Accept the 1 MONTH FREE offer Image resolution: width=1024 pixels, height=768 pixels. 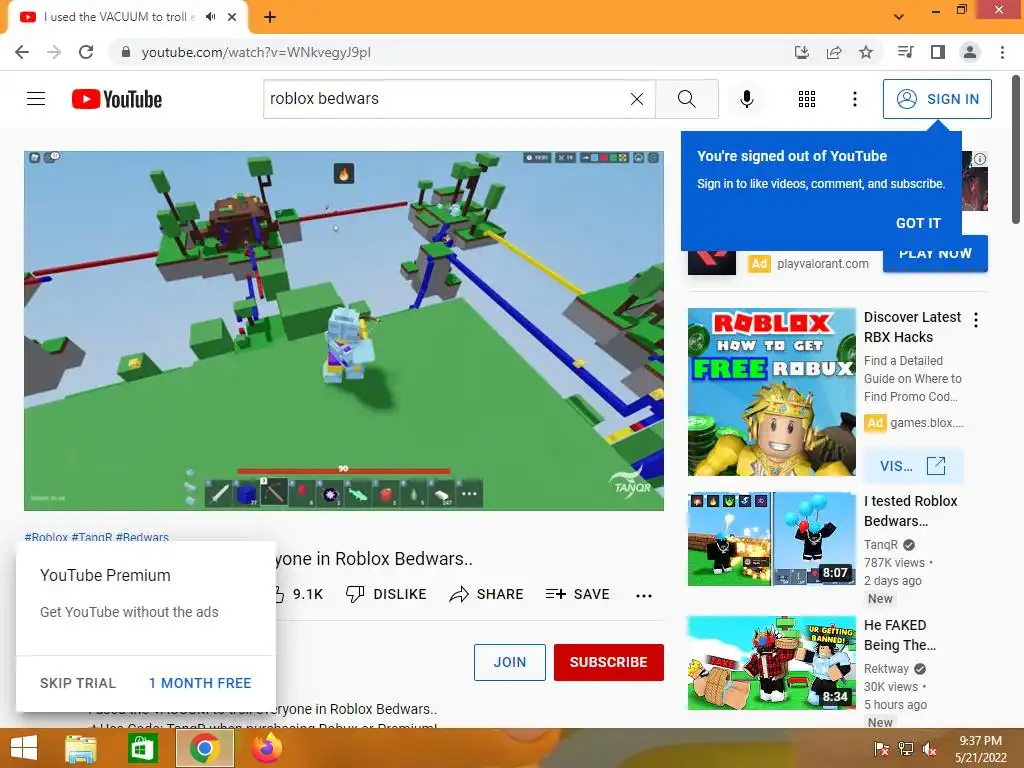(200, 683)
